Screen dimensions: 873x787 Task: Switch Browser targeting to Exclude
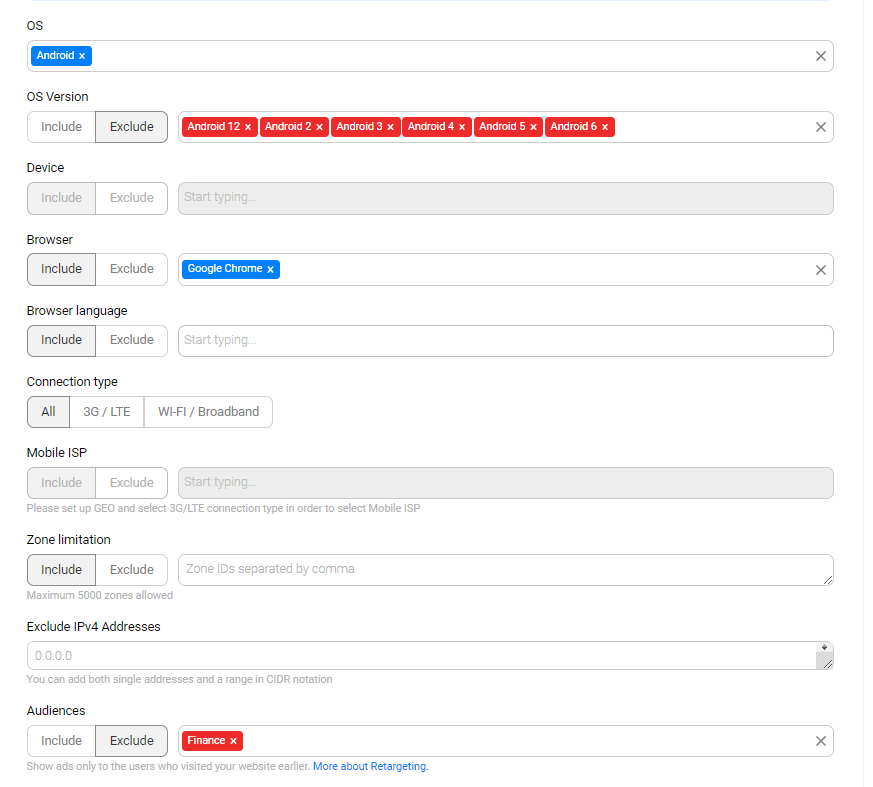pyautogui.click(x=131, y=268)
